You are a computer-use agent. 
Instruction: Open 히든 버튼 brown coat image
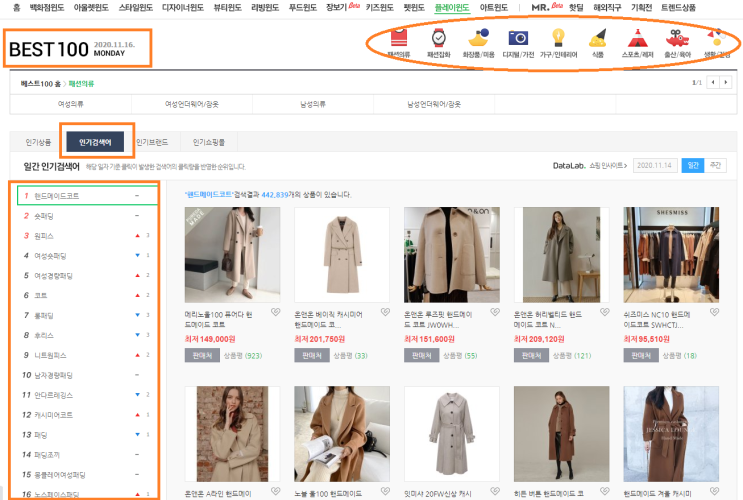coord(562,434)
